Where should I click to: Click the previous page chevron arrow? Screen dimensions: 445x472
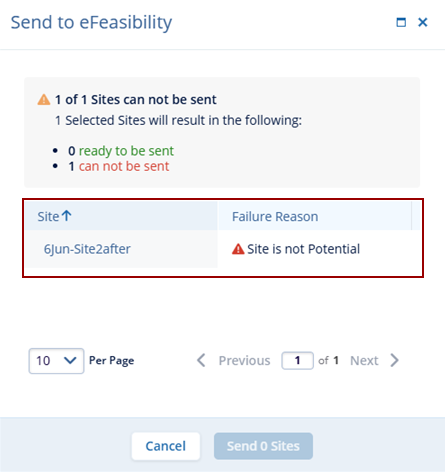(201, 360)
